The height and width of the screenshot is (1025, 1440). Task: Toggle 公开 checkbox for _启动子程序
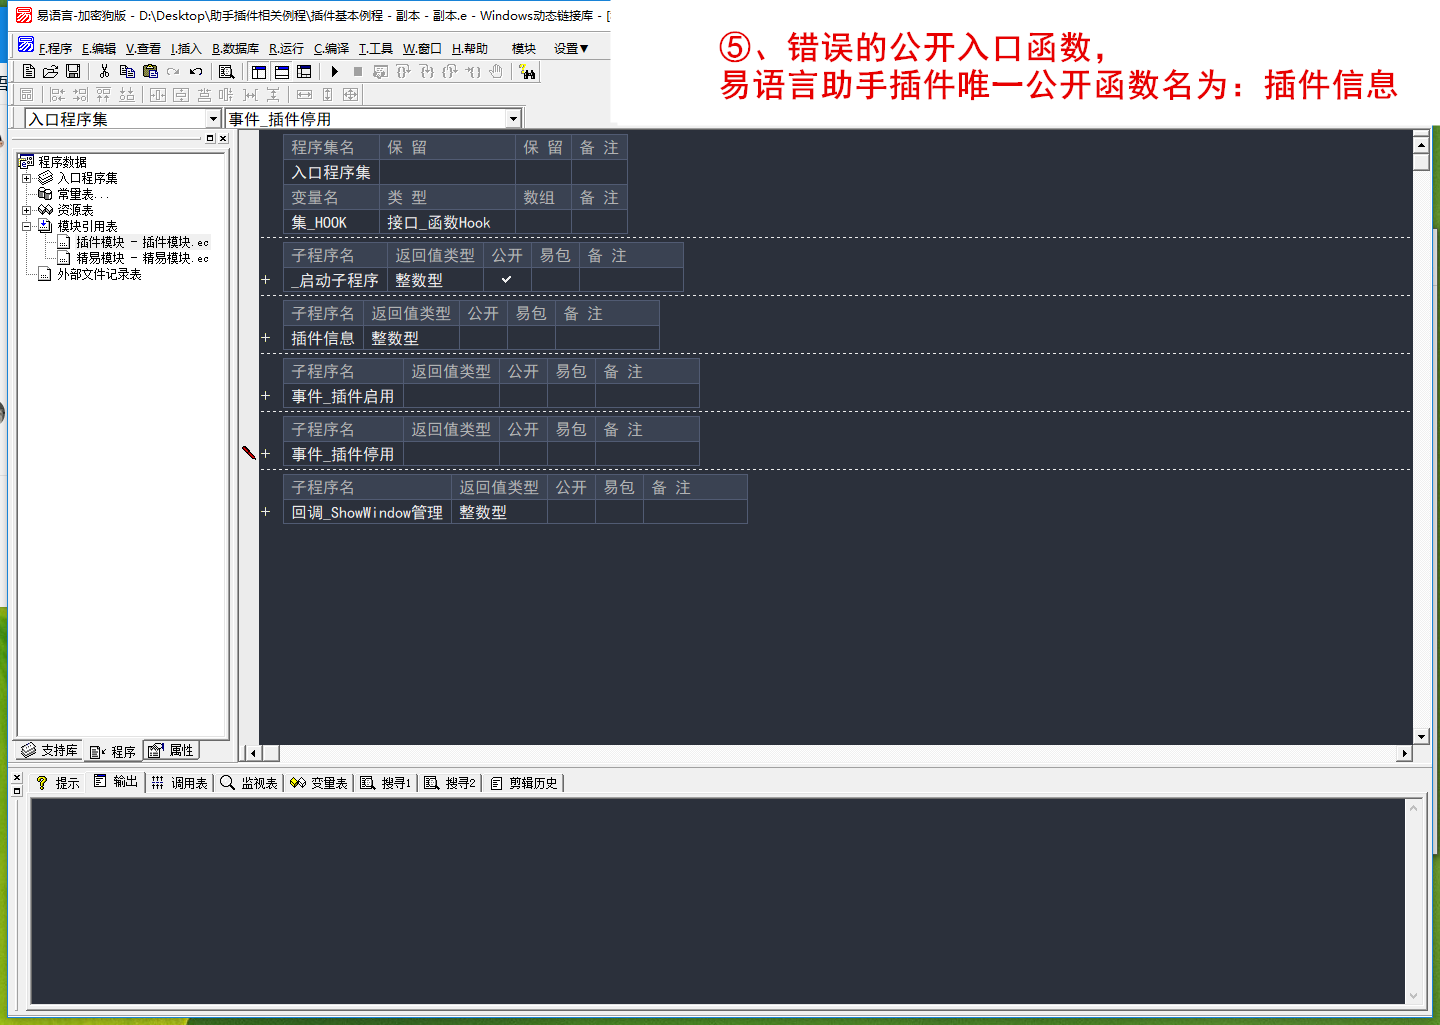click(x=507, y=280)
